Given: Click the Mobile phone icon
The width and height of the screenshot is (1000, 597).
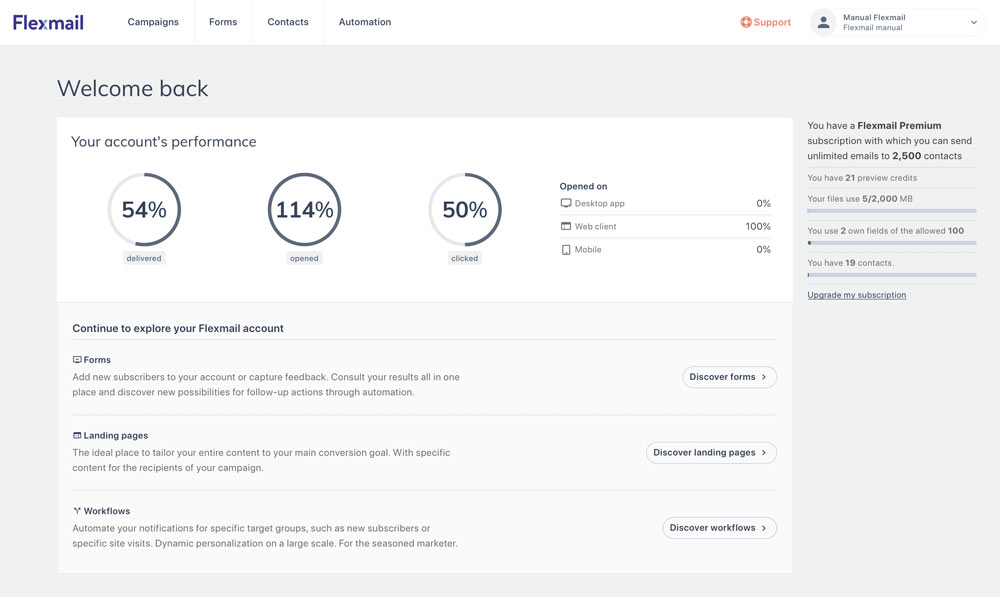Looking at the screenshot, I should pos(566,250).
